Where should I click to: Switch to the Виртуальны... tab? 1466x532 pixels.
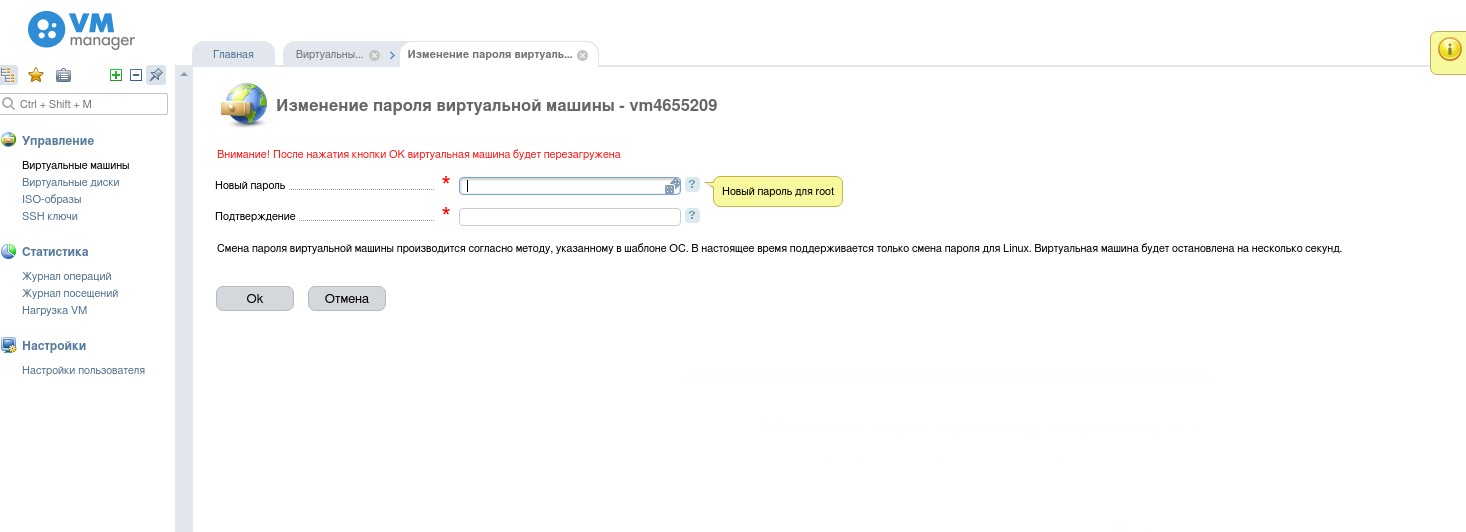pos(329,55)
